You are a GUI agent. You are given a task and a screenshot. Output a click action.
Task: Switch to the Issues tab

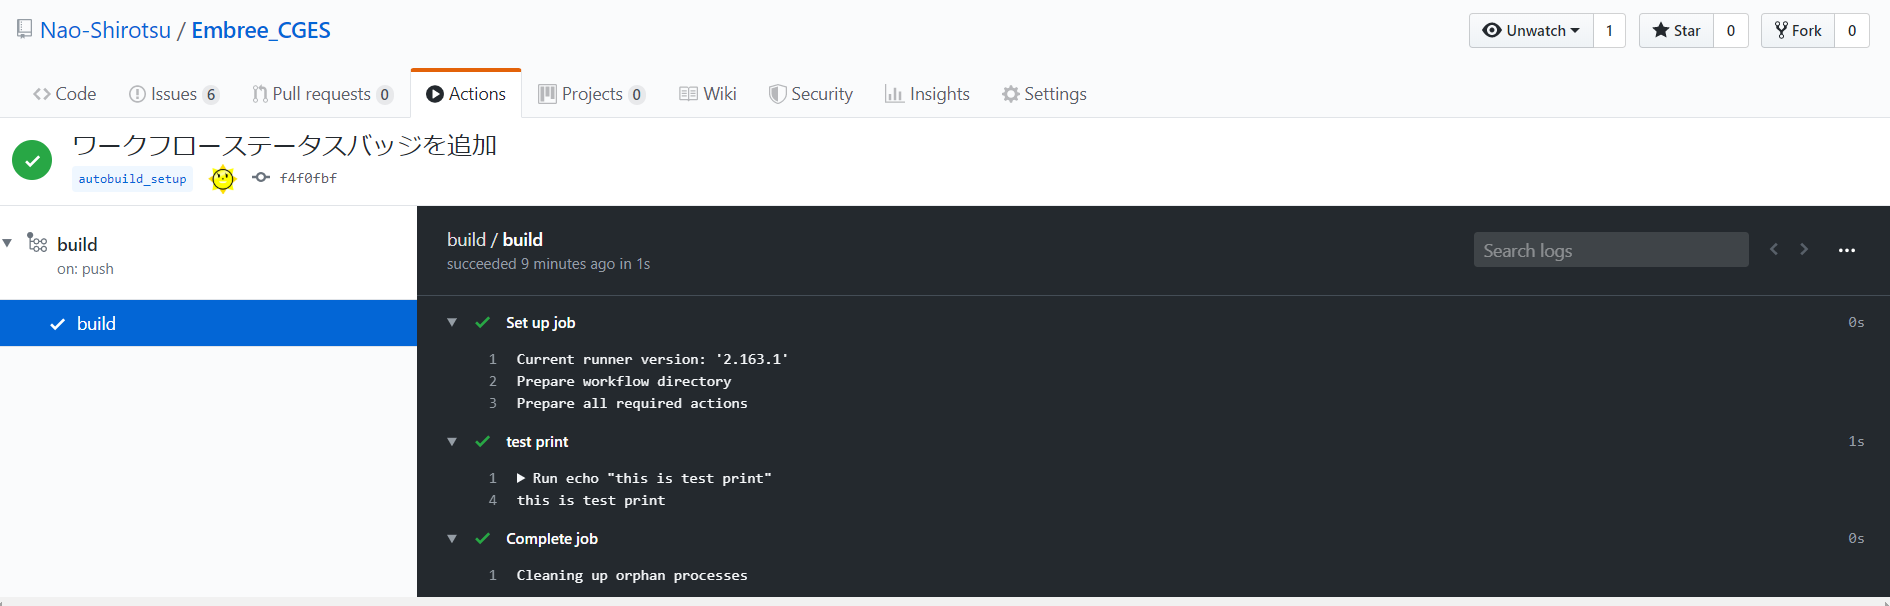[174, 94]
